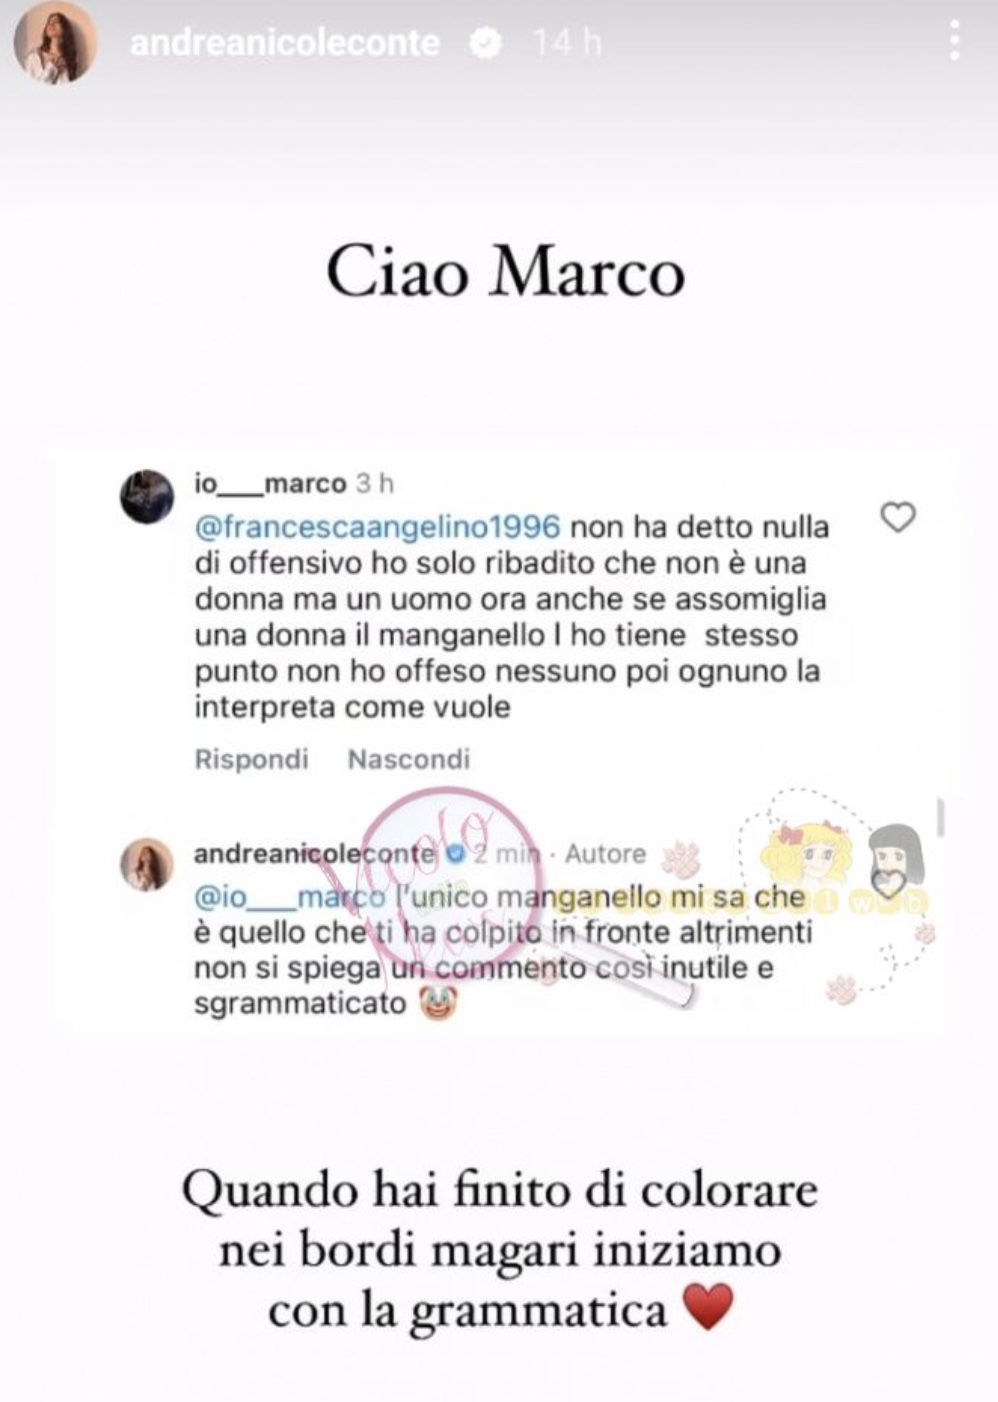
Task: Open the story author's profile picture
Action: tap(55, 42)
